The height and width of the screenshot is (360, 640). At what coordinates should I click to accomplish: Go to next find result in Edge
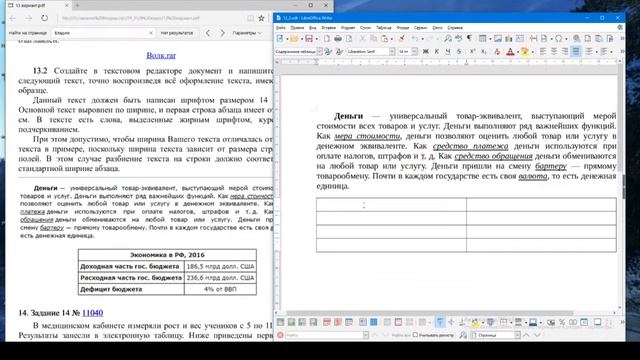coord(222,33)
